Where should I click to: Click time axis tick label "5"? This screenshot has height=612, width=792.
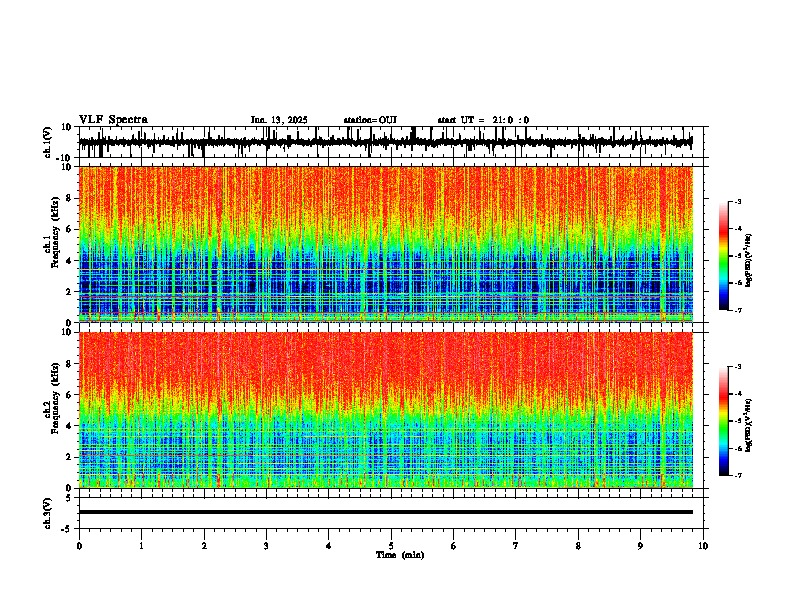click(x=391, y=546)
